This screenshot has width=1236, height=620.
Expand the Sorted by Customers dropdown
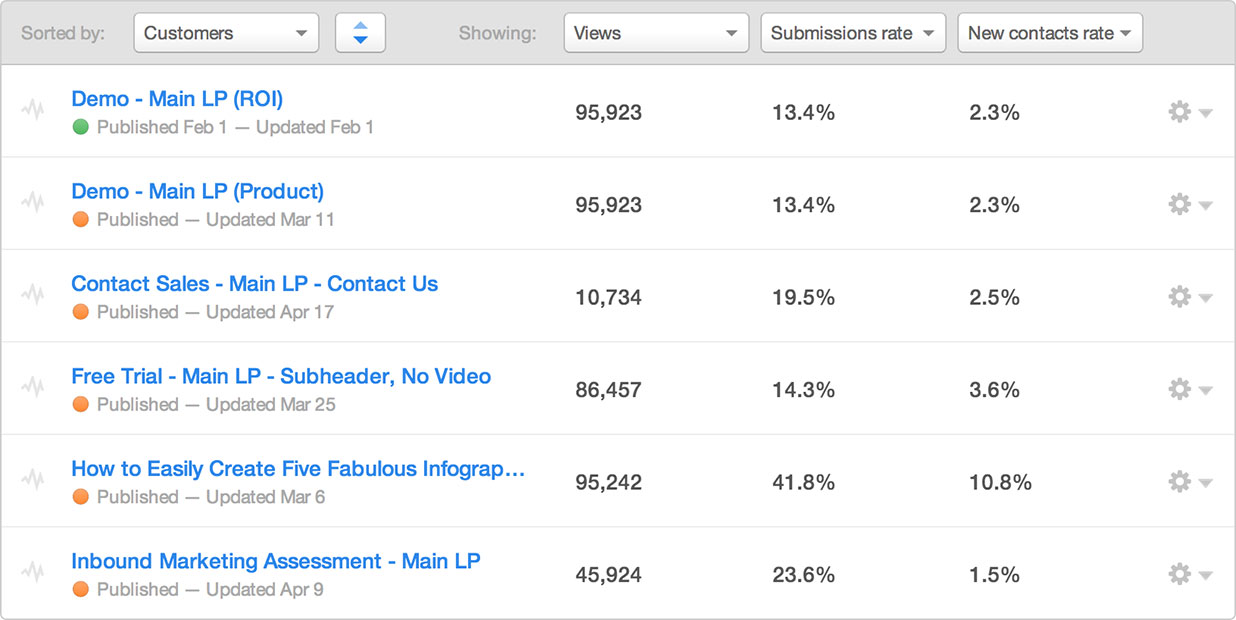[x=226, y=33]
